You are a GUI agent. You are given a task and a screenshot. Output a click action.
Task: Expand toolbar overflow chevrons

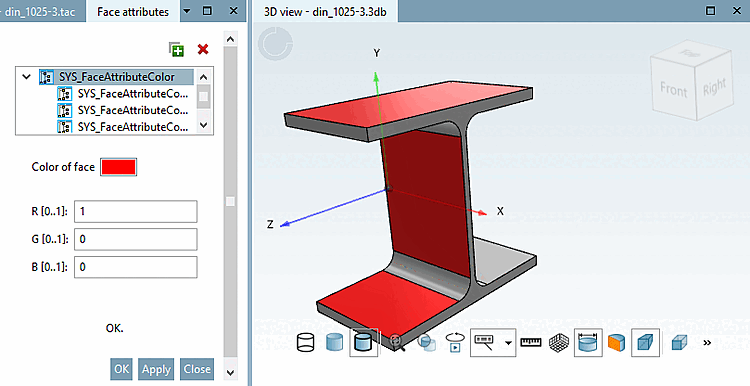(707, 342)
